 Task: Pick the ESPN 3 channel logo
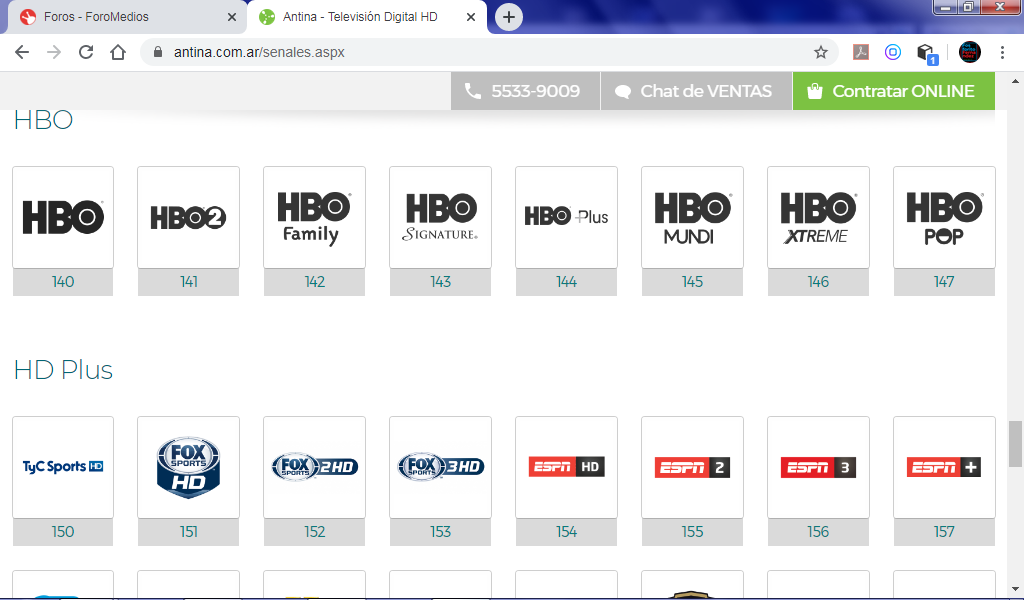(818, 467)
